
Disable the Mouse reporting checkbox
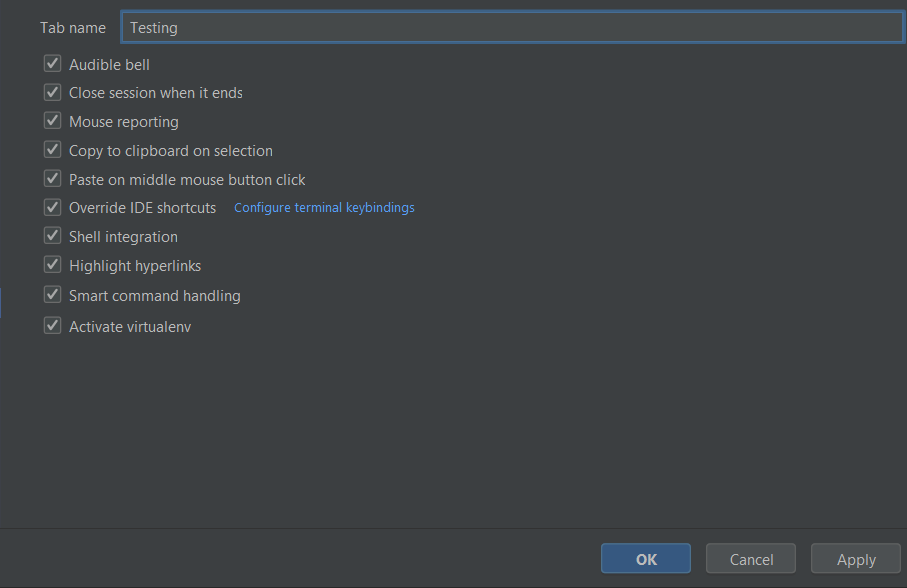(53, 121)
